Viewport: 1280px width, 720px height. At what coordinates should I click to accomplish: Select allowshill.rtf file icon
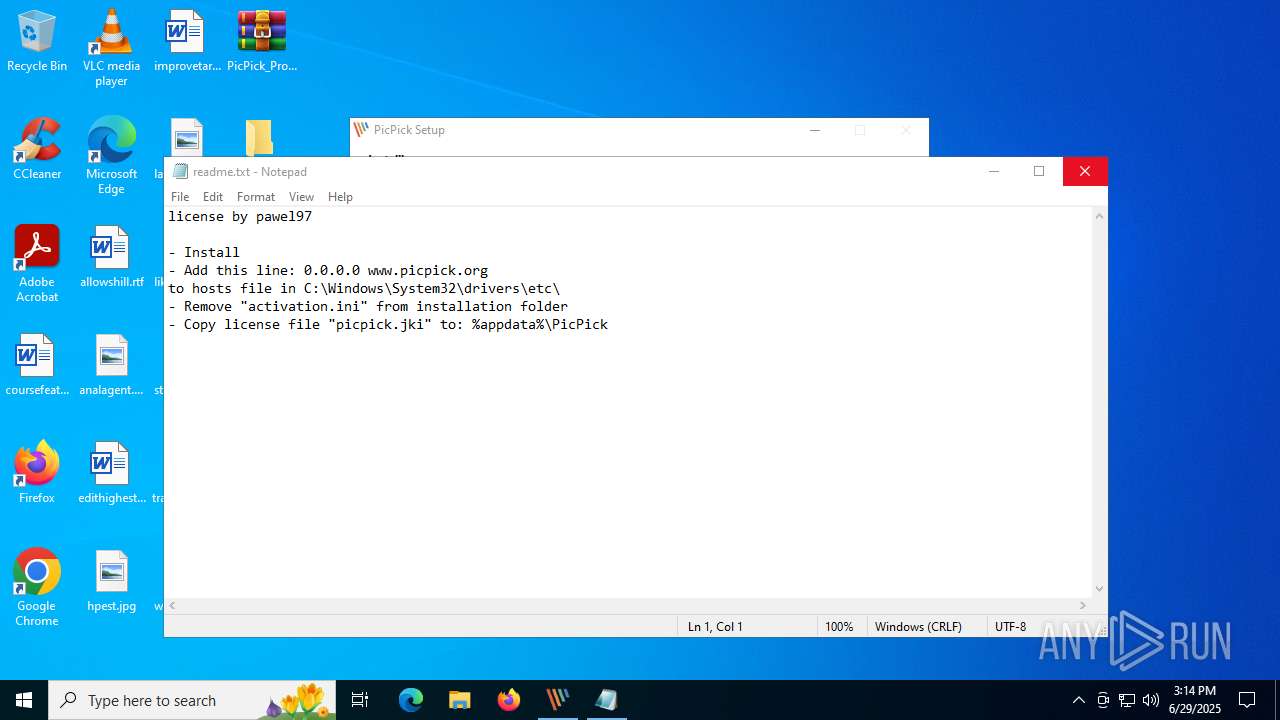pyautogui.click(x=111, y=257)
